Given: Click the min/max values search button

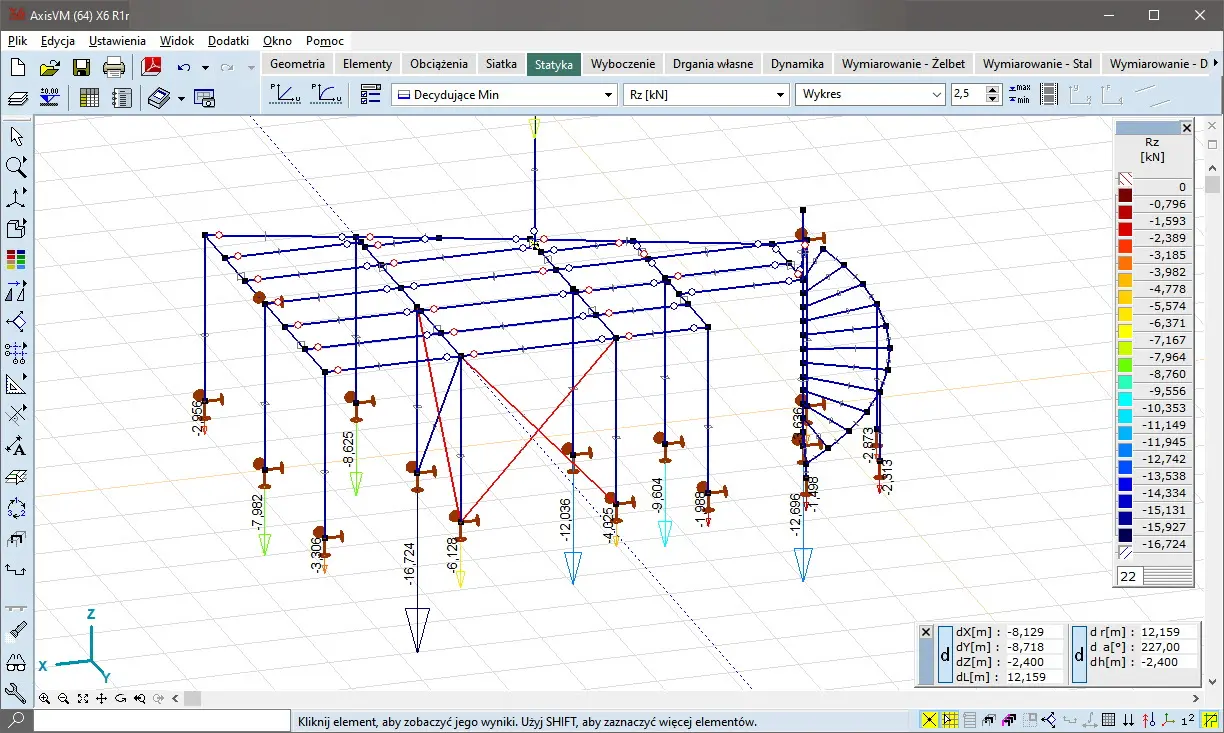Looking at the screenshot, I should [1019, 94].
